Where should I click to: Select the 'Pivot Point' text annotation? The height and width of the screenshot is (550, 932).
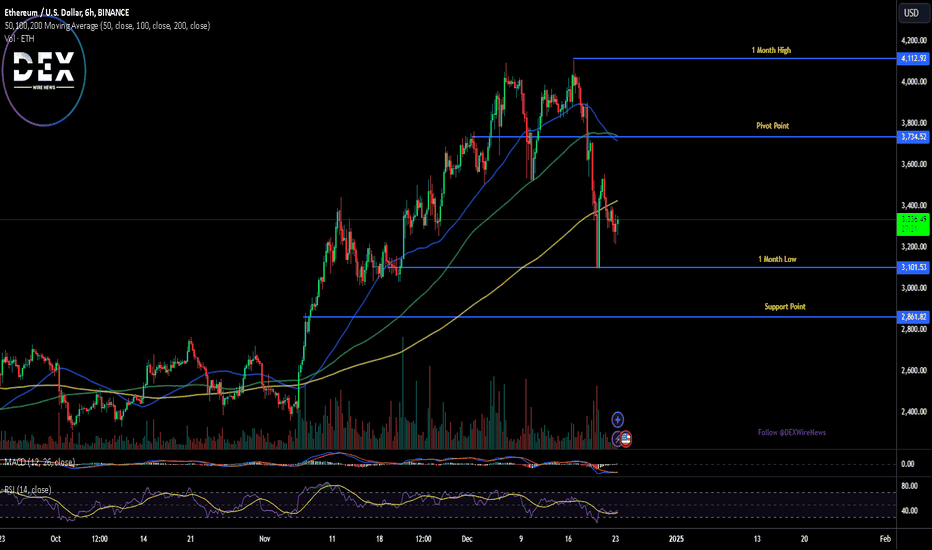tap(773, 125)
